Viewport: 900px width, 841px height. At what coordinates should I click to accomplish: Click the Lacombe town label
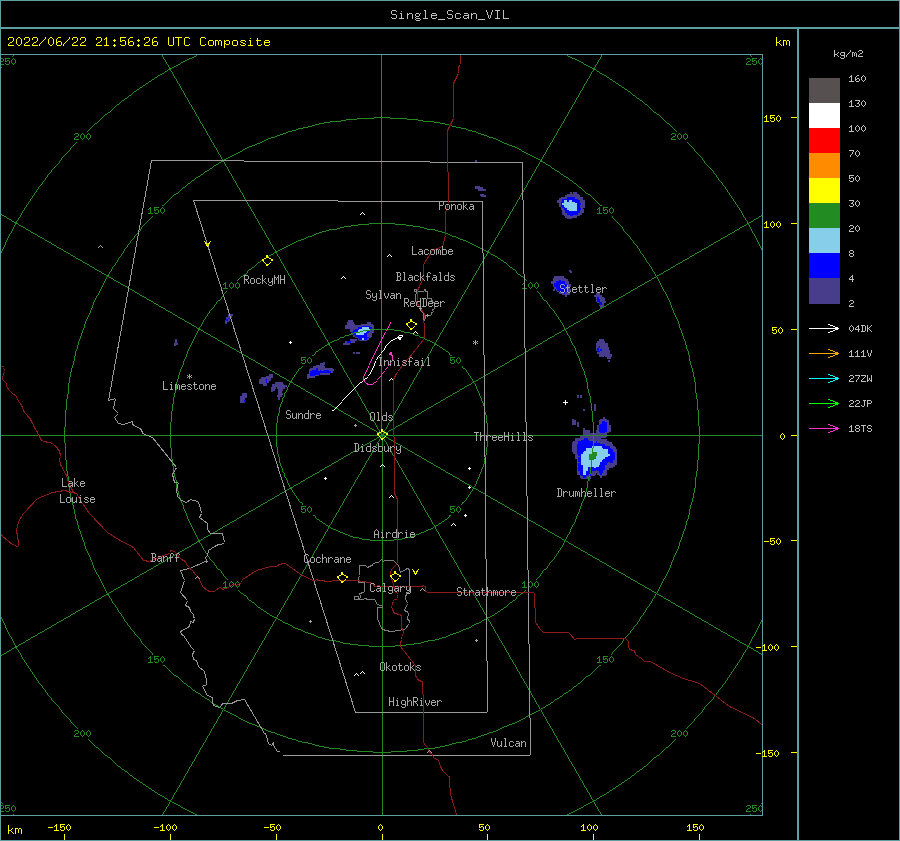432,251
